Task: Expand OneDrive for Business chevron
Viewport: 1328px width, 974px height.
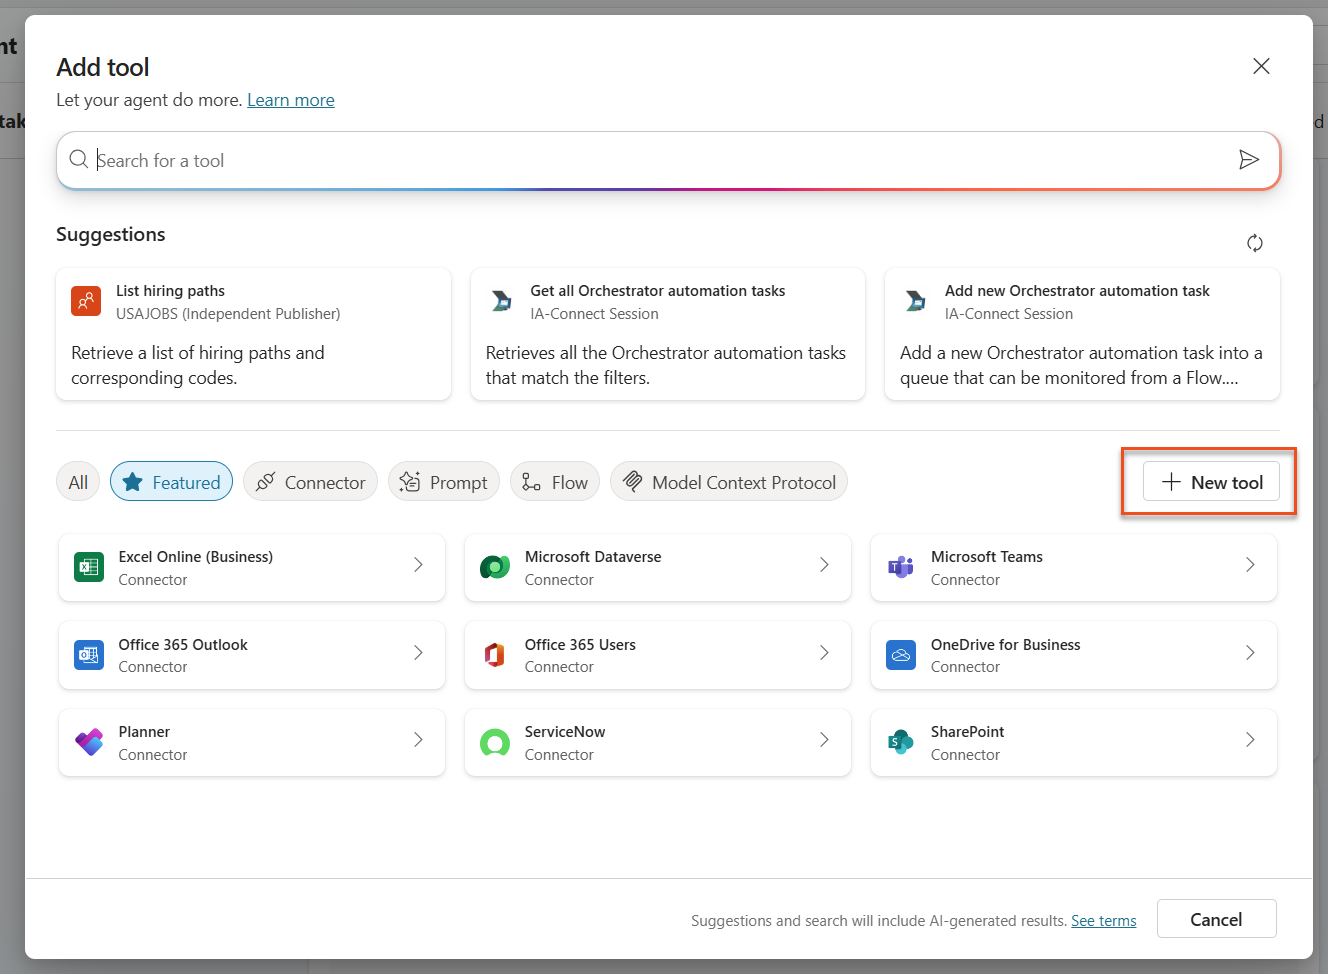Action: click(x=1250, y=653)
